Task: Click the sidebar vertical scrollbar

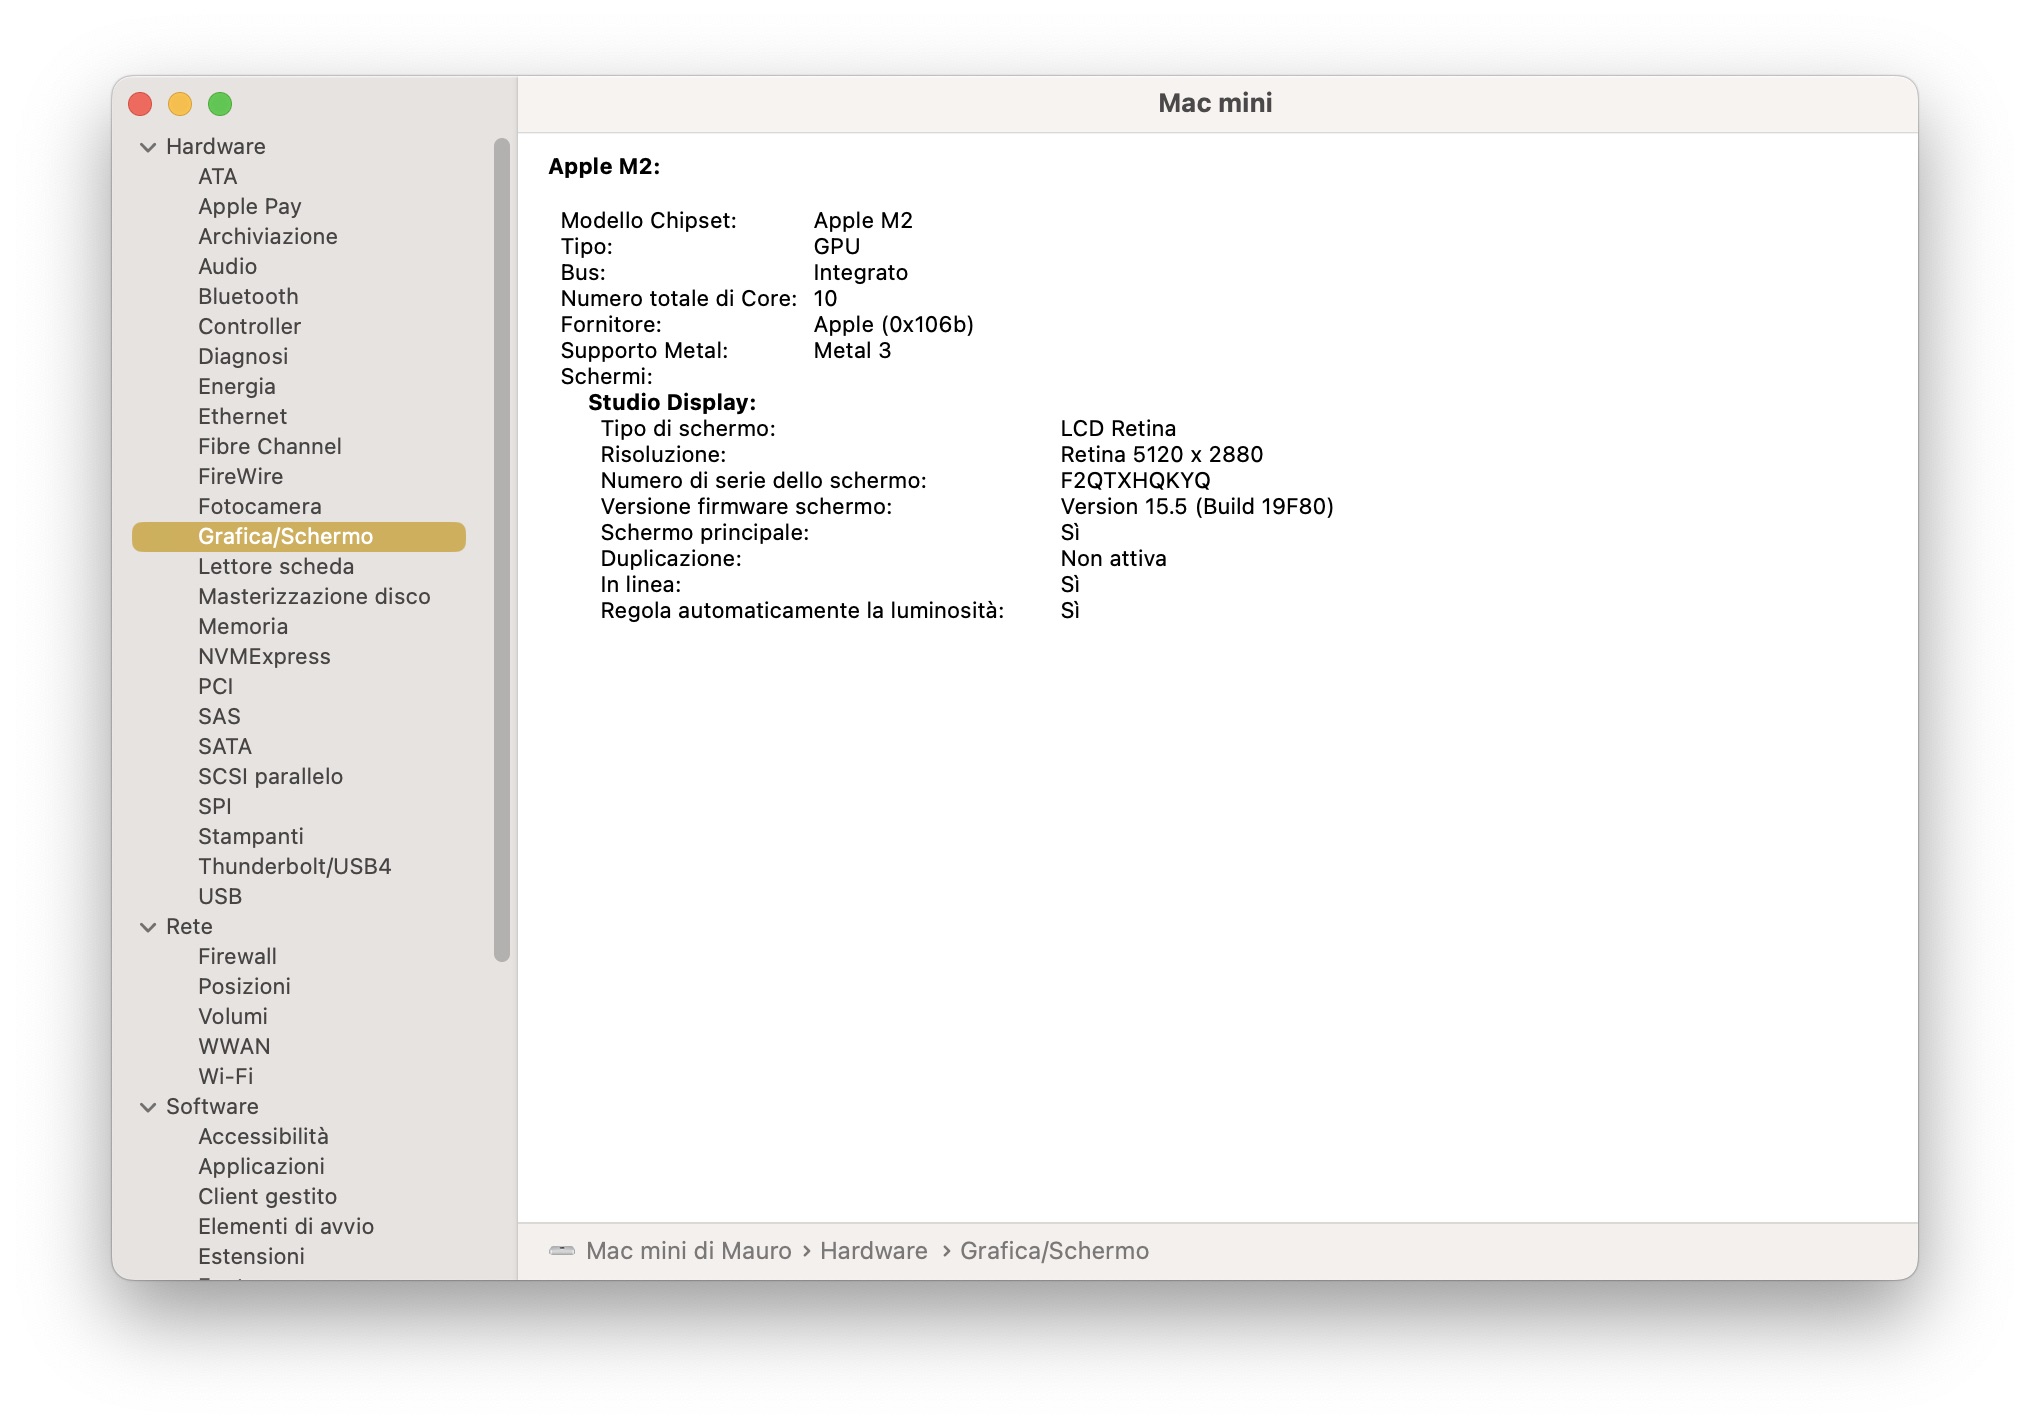Action: coord(502,550)
